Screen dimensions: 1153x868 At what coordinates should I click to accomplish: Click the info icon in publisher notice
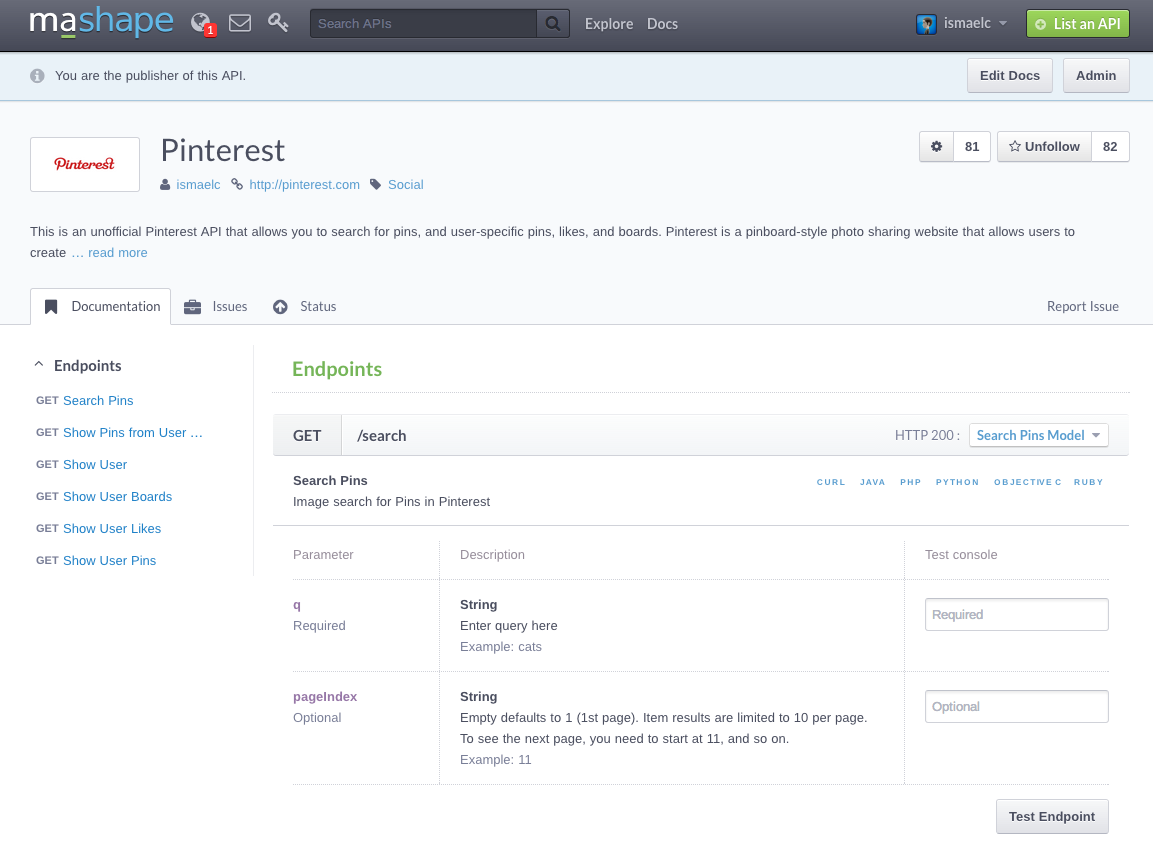pos(38,76)
